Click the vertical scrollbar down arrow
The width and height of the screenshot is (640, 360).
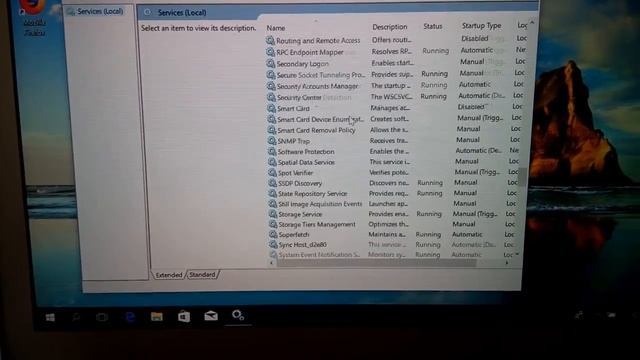coord(517,254)
